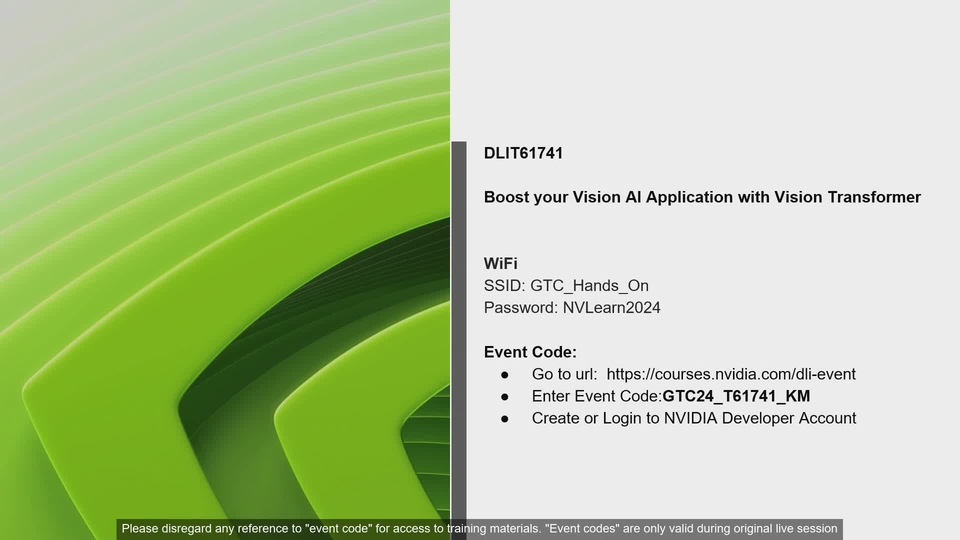Click the disregard event code disclaimer caption
This screenshot has width=960, height=540.
pyautogui.click(x=479, y=529)
